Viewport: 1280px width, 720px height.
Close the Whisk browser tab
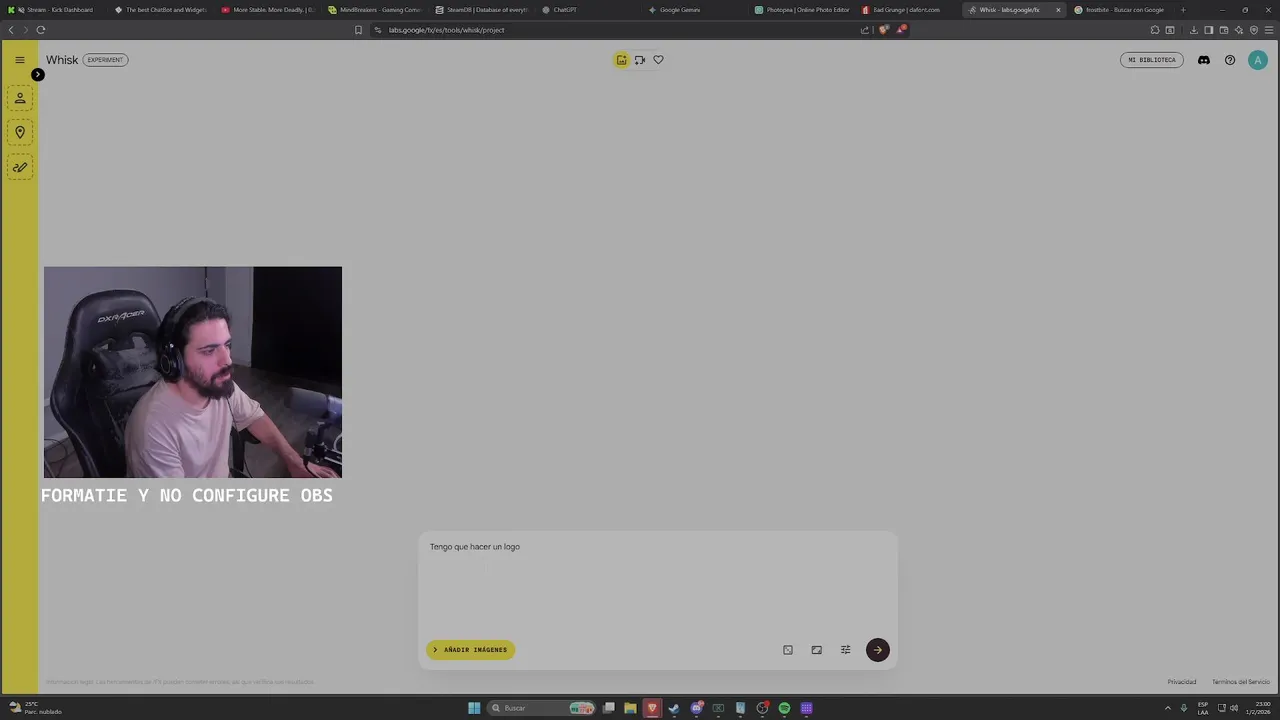point(1058,10)
